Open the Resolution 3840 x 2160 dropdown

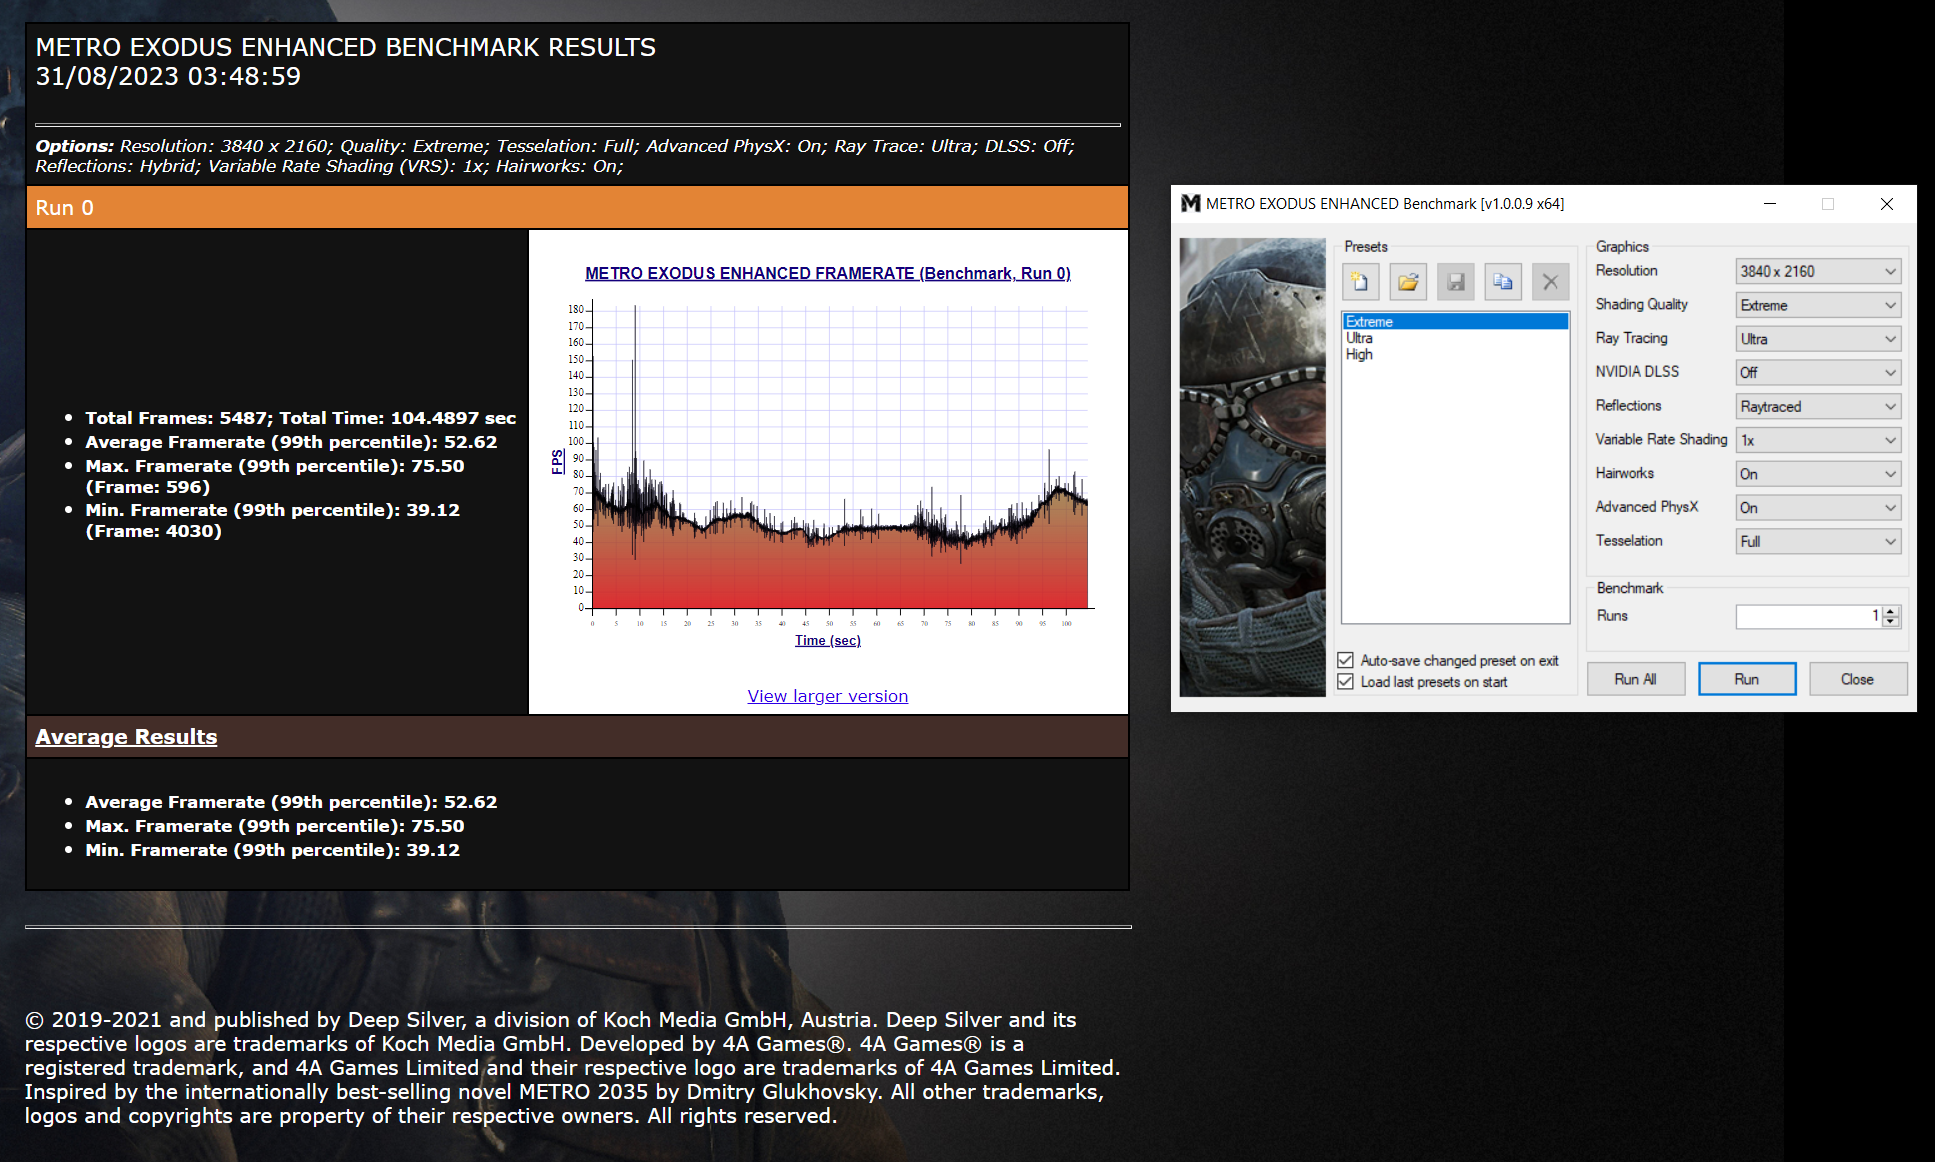coord(1818,271)
